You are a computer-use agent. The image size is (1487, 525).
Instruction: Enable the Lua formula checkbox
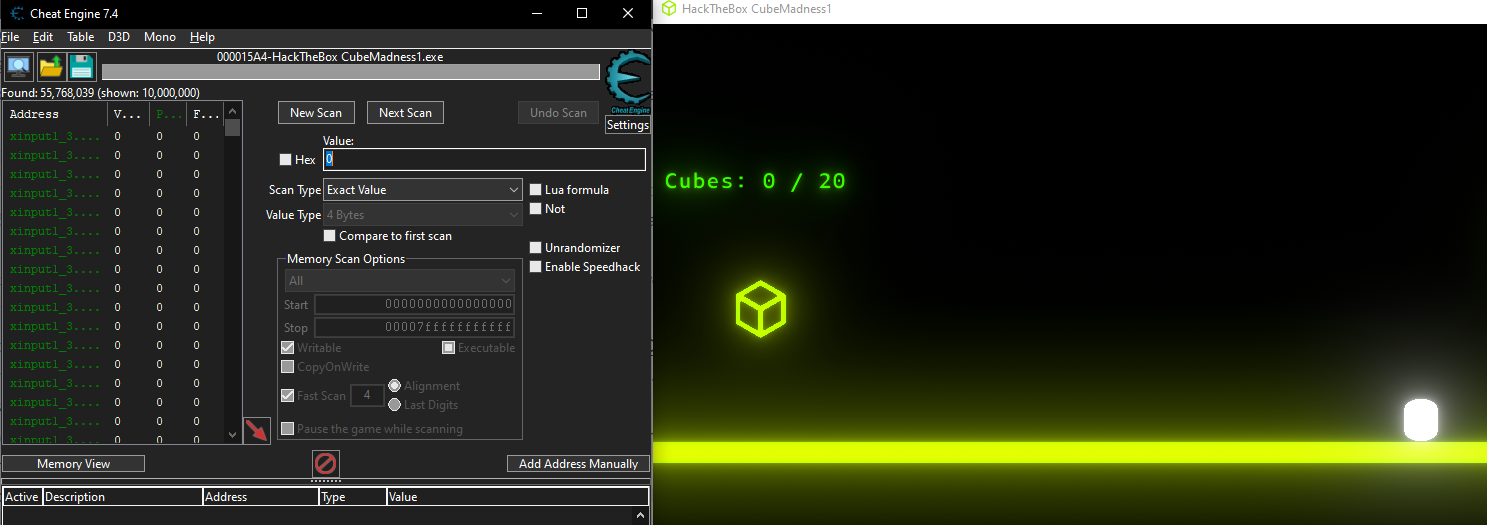point(536,190)
